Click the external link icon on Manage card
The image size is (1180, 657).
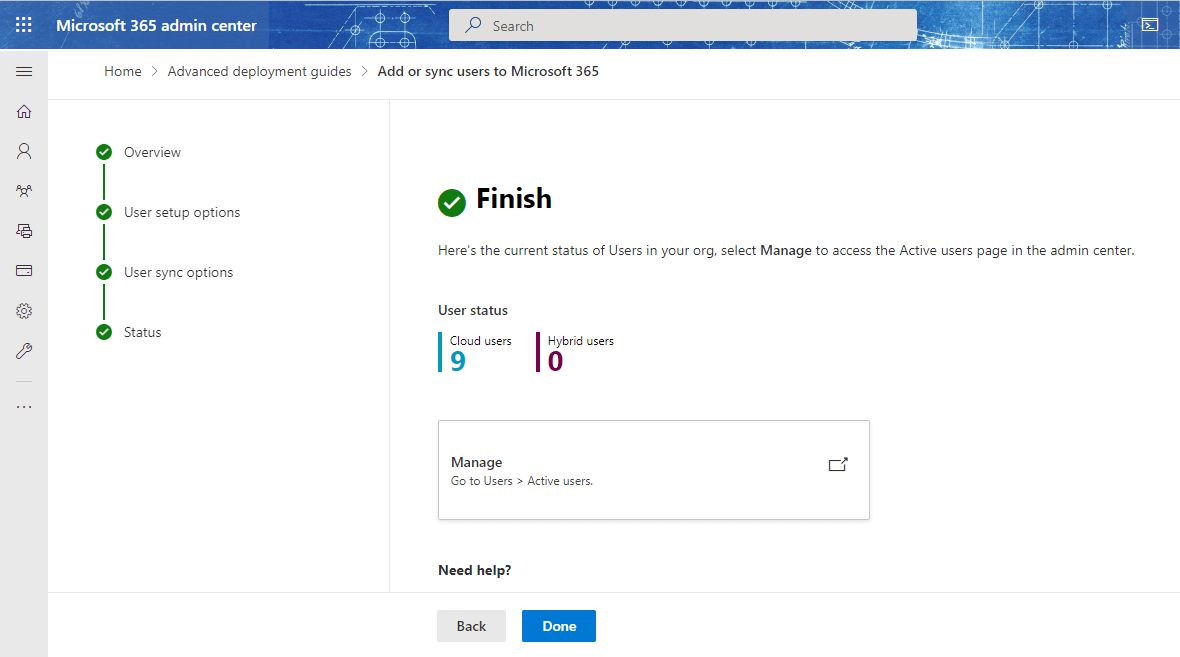point(838,464)
